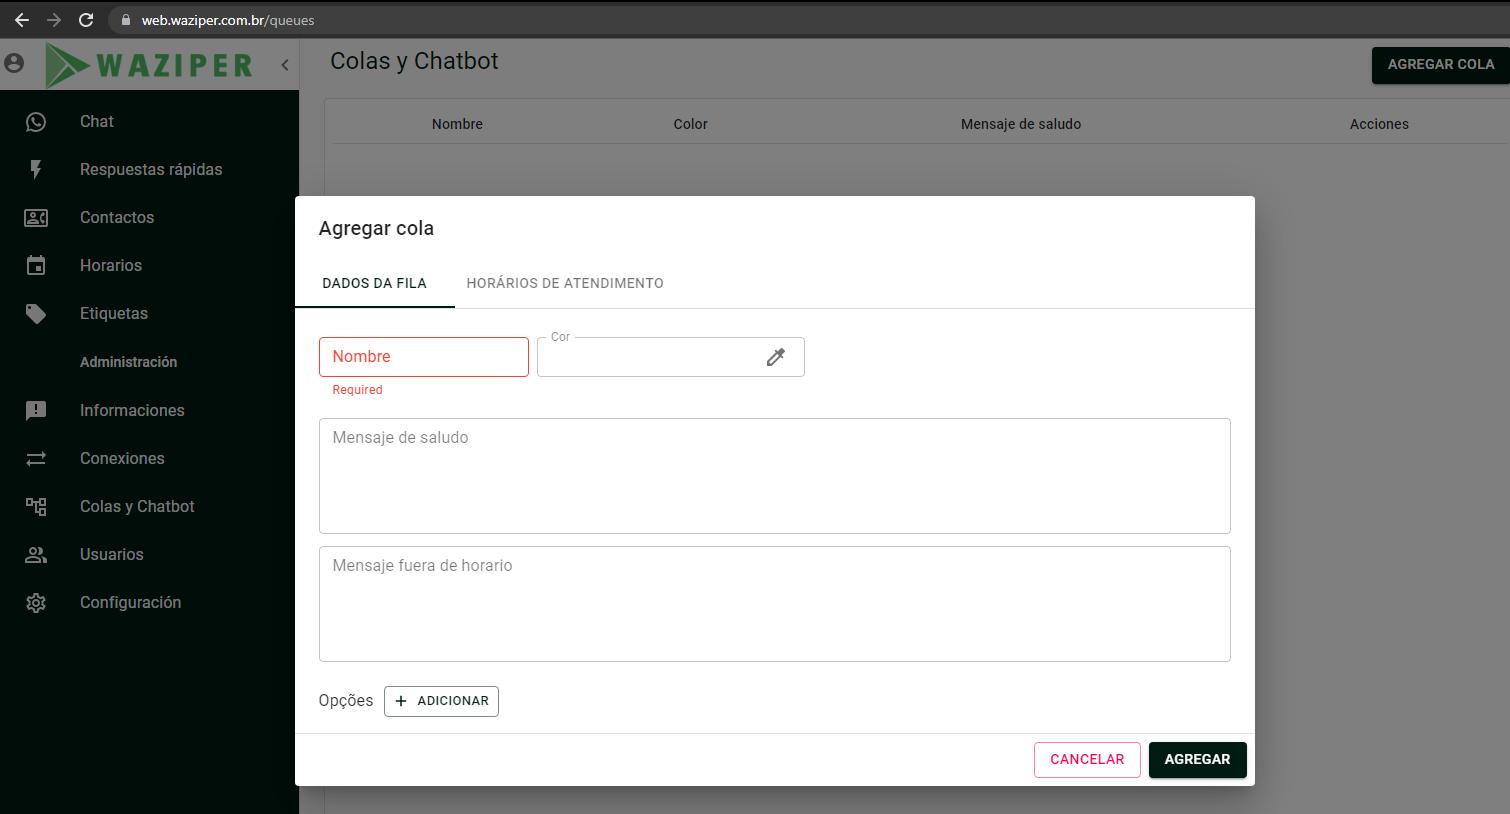Image resolution: width=1510 pixels, height=814 pixels.
Task: Focus the Nombre input field
Action: pyautogui.click(x=424, y=357)
